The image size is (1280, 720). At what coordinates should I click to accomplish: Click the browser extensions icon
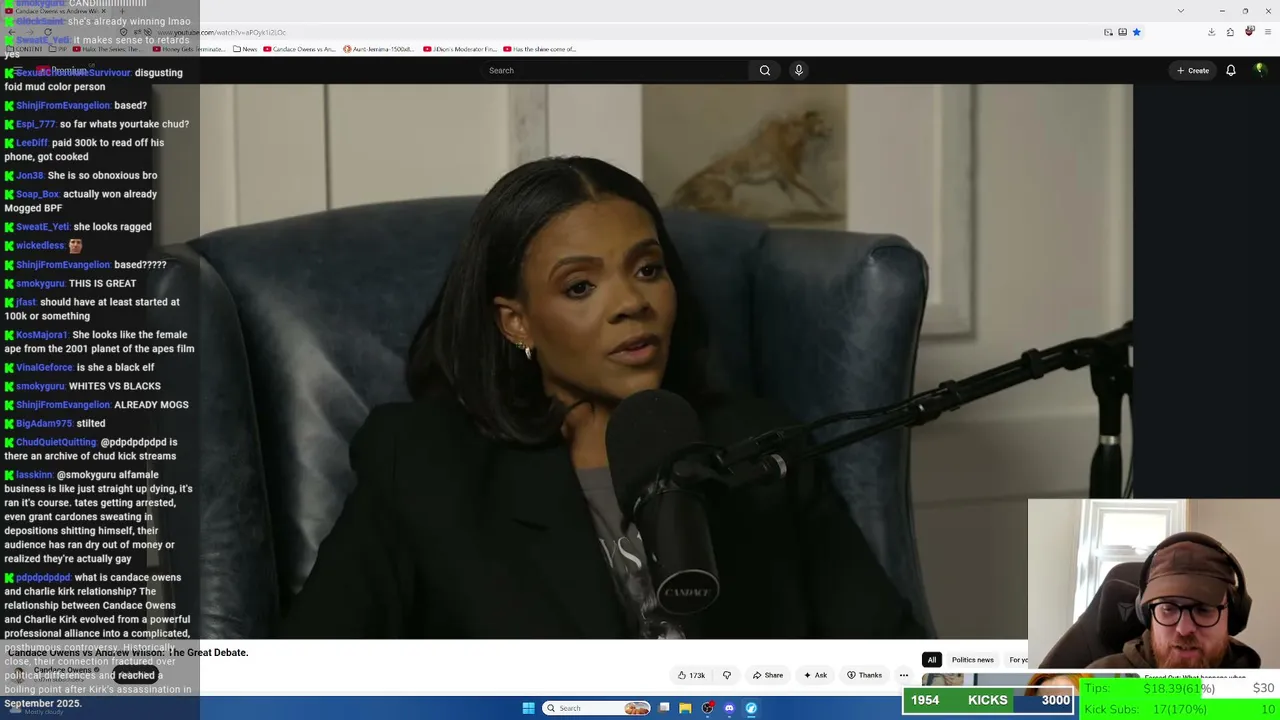tap(1230, 32)
